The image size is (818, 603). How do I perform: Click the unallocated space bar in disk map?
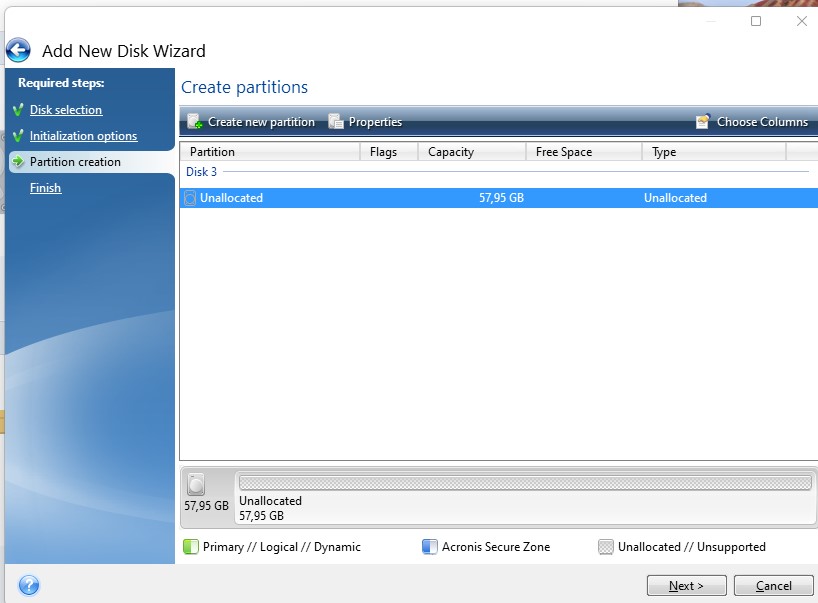(525, 483)
